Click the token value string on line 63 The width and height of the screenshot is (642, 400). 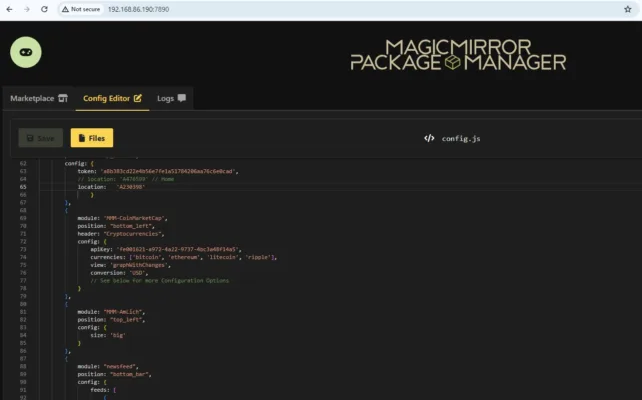coord(168,171)
